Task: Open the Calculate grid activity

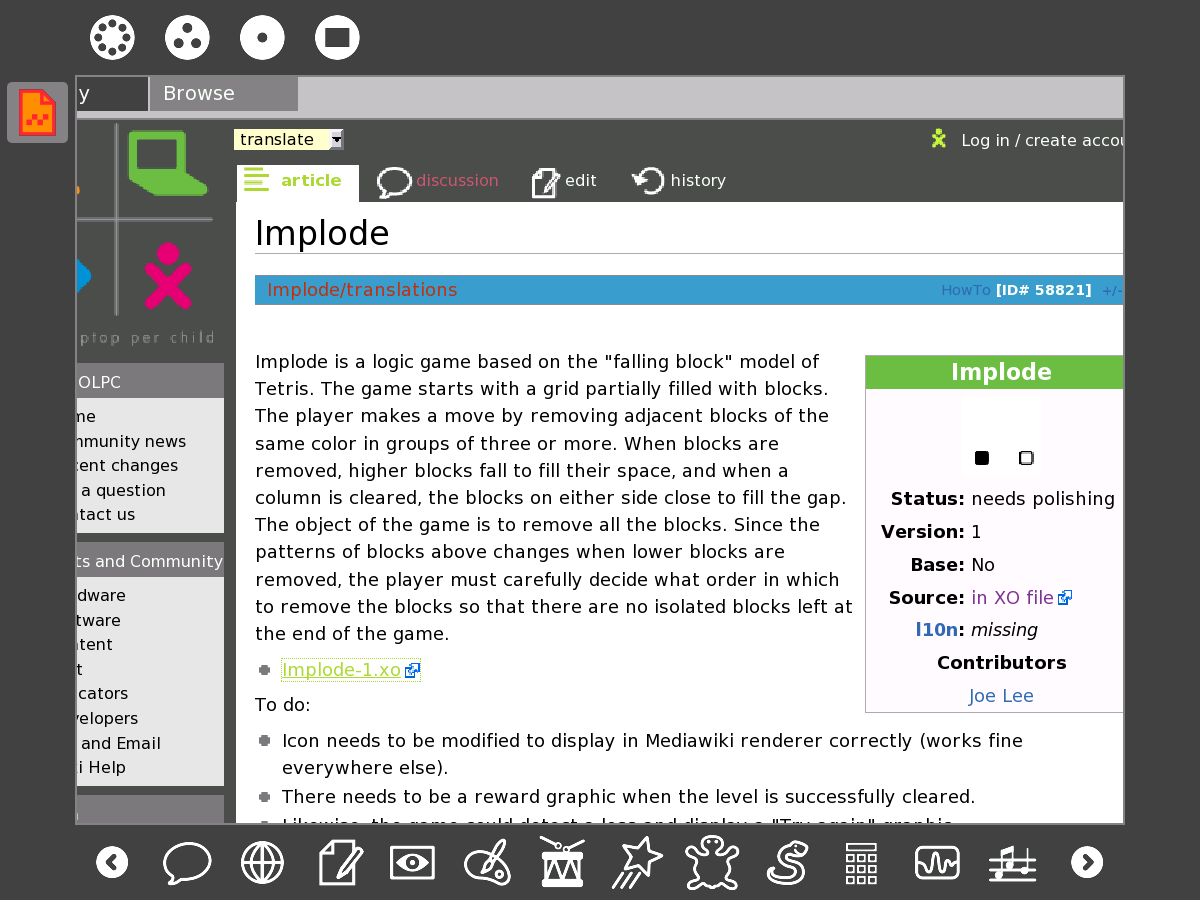Action: (x=861, y=862)
